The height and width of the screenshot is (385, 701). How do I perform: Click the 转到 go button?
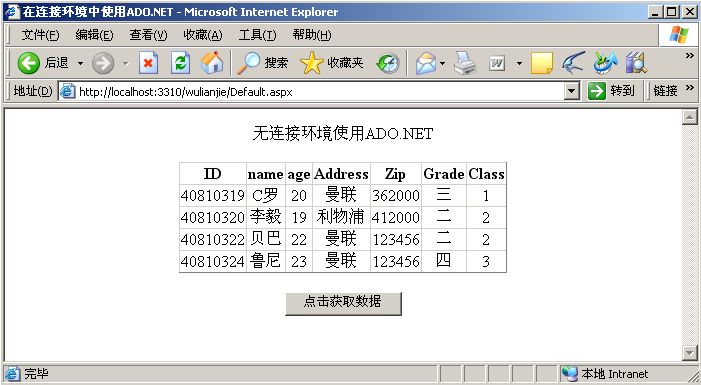611,91
